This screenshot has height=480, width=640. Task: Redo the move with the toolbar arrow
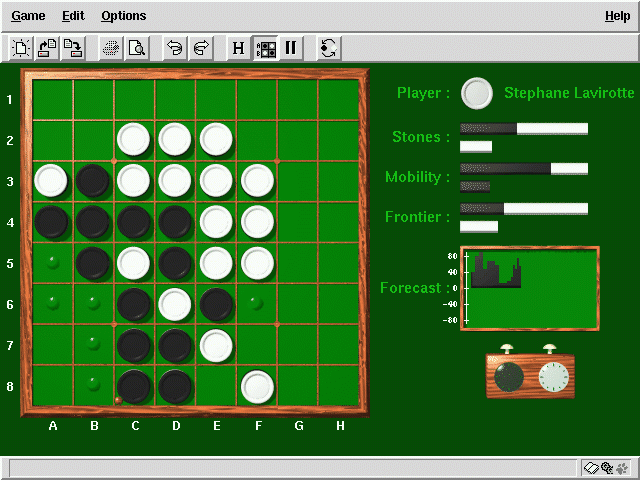point(200,47)
